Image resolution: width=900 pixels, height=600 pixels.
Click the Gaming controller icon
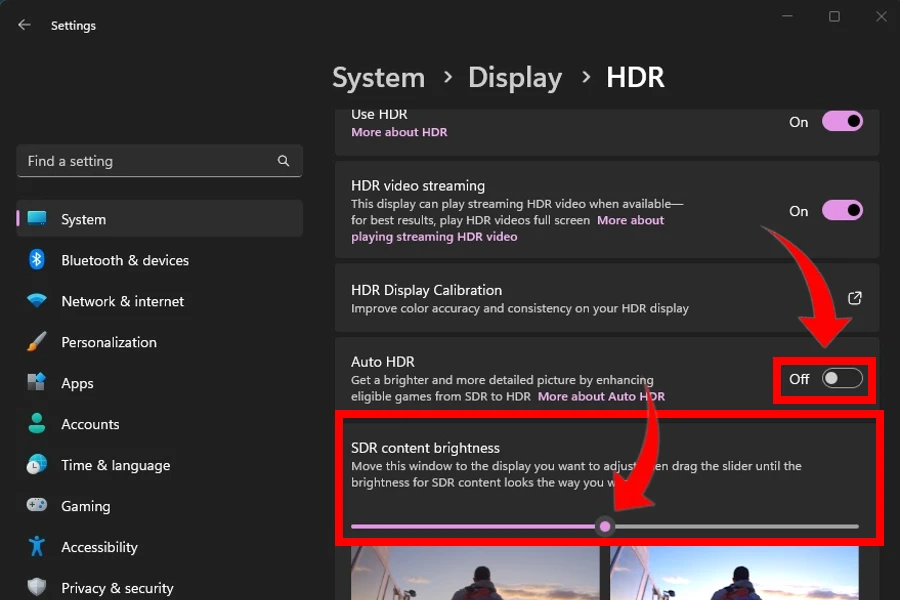click(x=37, y=505)
